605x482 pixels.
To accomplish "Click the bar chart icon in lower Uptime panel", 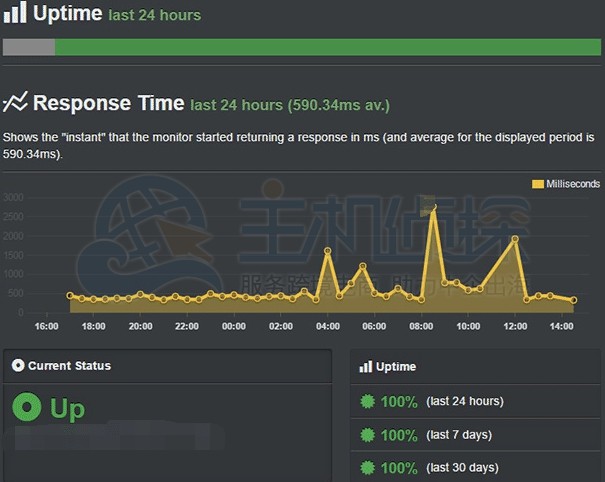I will pyautogui.click(x=366, y=367).
